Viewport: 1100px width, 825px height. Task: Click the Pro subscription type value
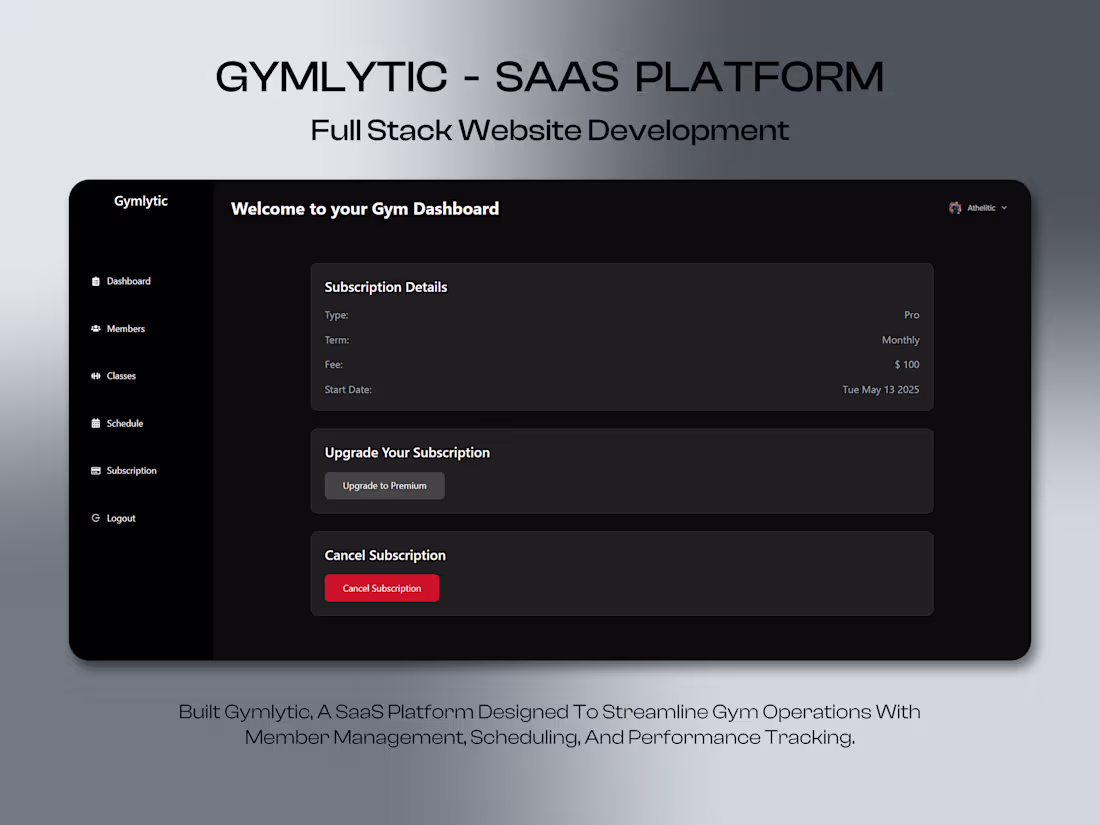(911, 314)
